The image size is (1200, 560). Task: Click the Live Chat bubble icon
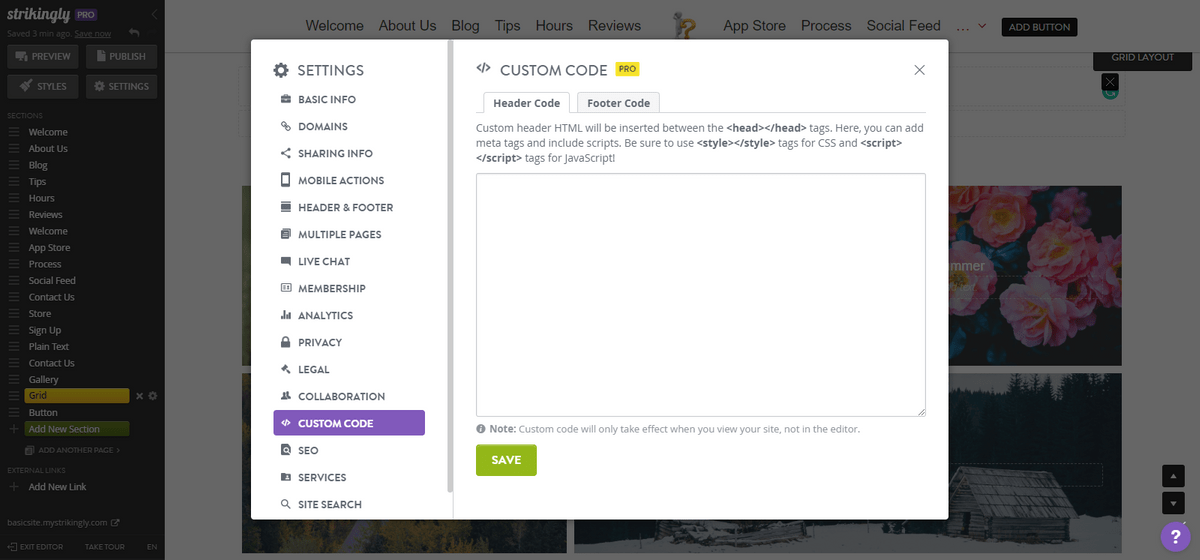[286, 262]
